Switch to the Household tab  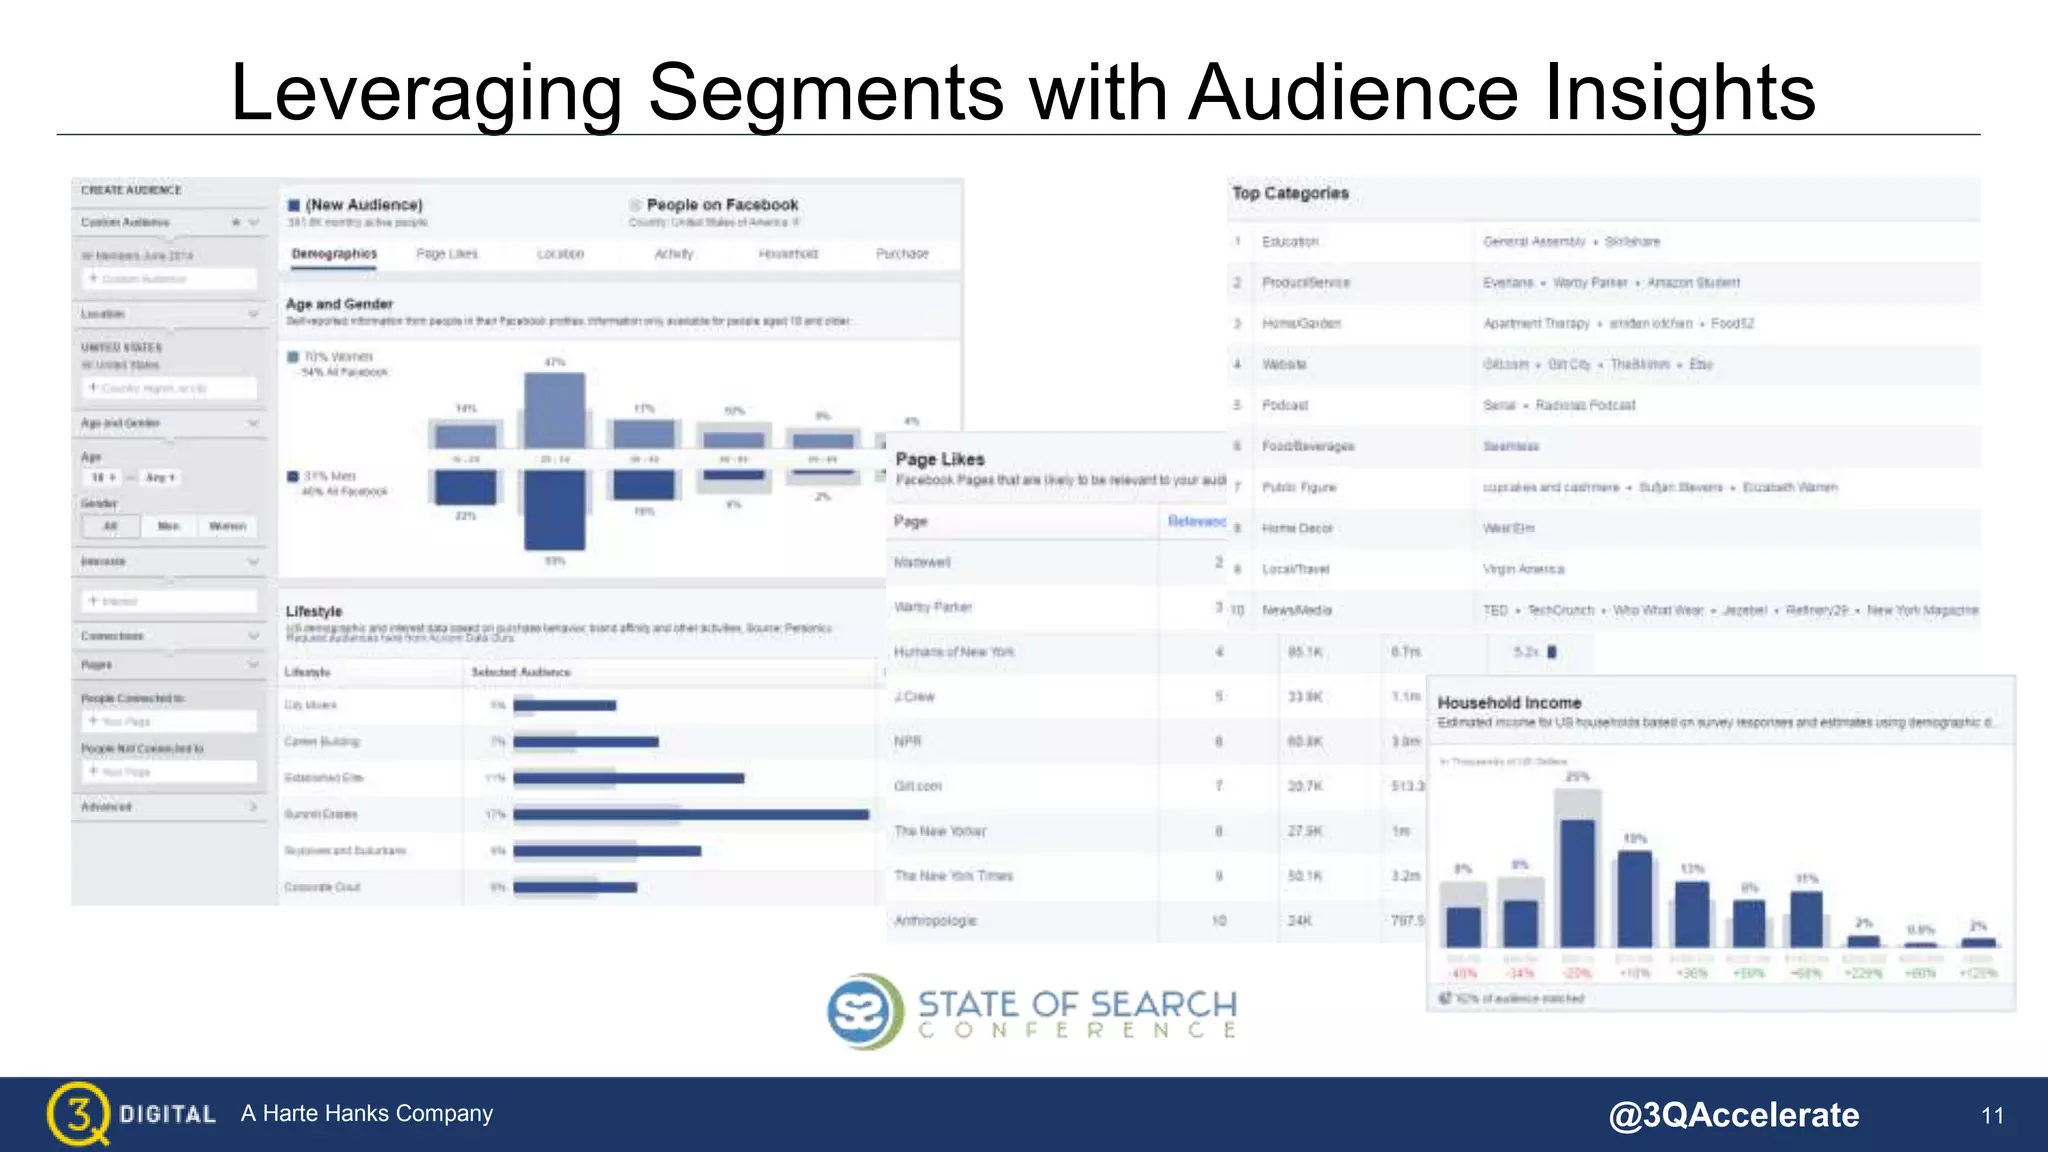788,254
